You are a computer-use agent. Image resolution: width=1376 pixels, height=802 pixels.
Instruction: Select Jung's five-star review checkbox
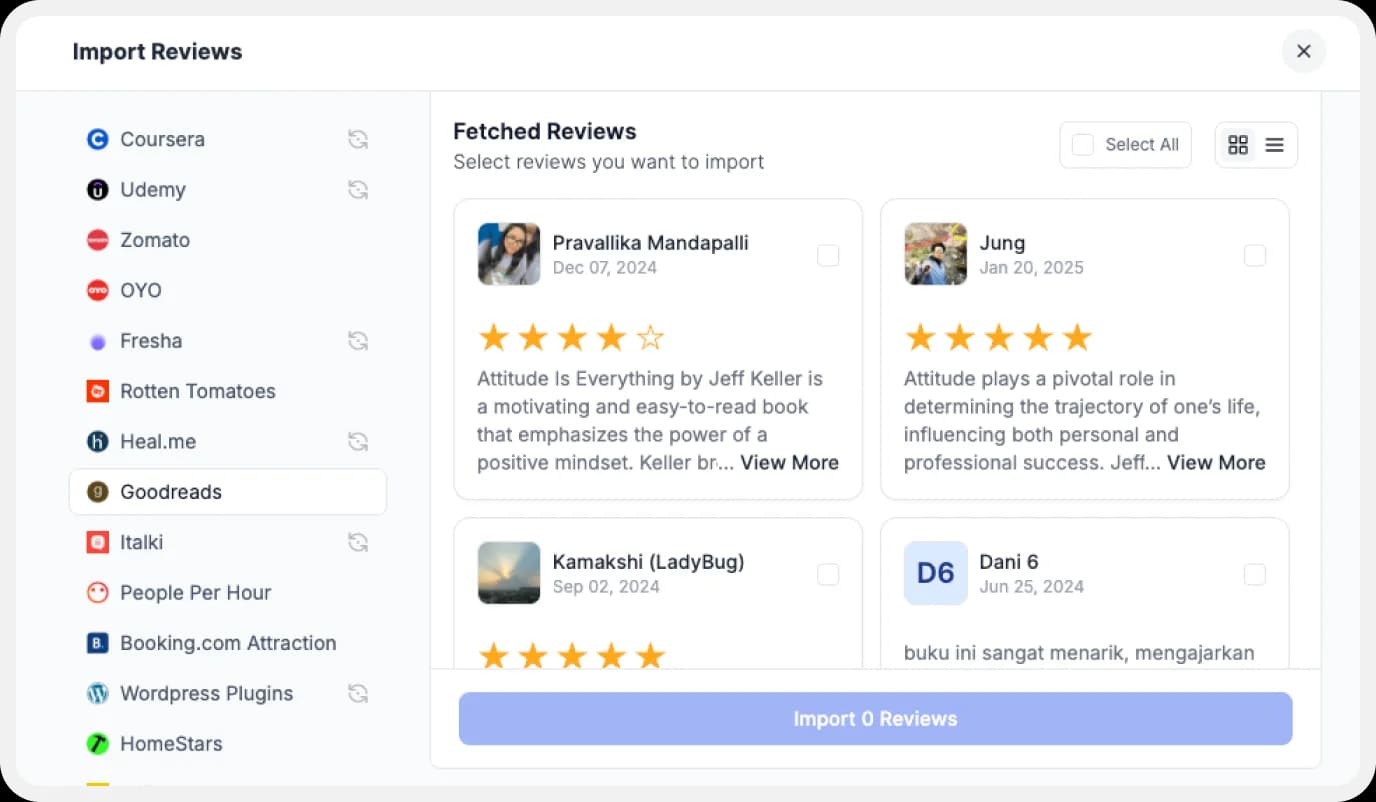1255,256
